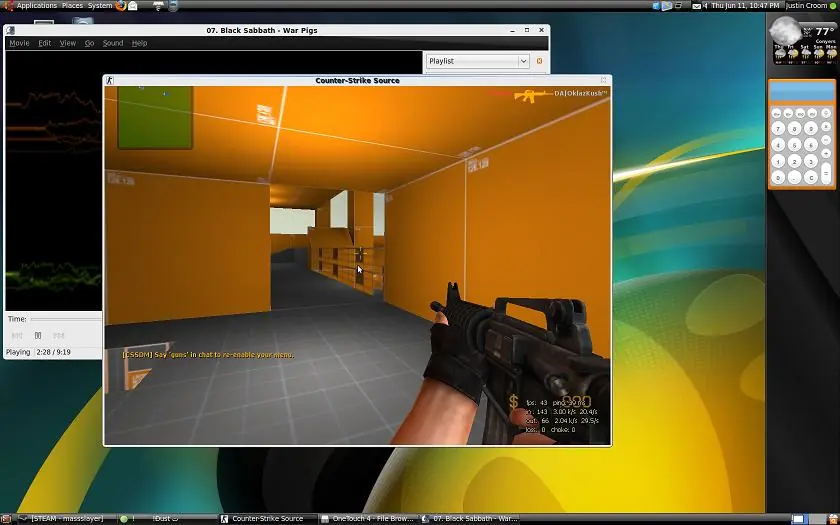Close the Playlist sidebar with the orange X
840x525 pixels.
click(x=539, y=61)
